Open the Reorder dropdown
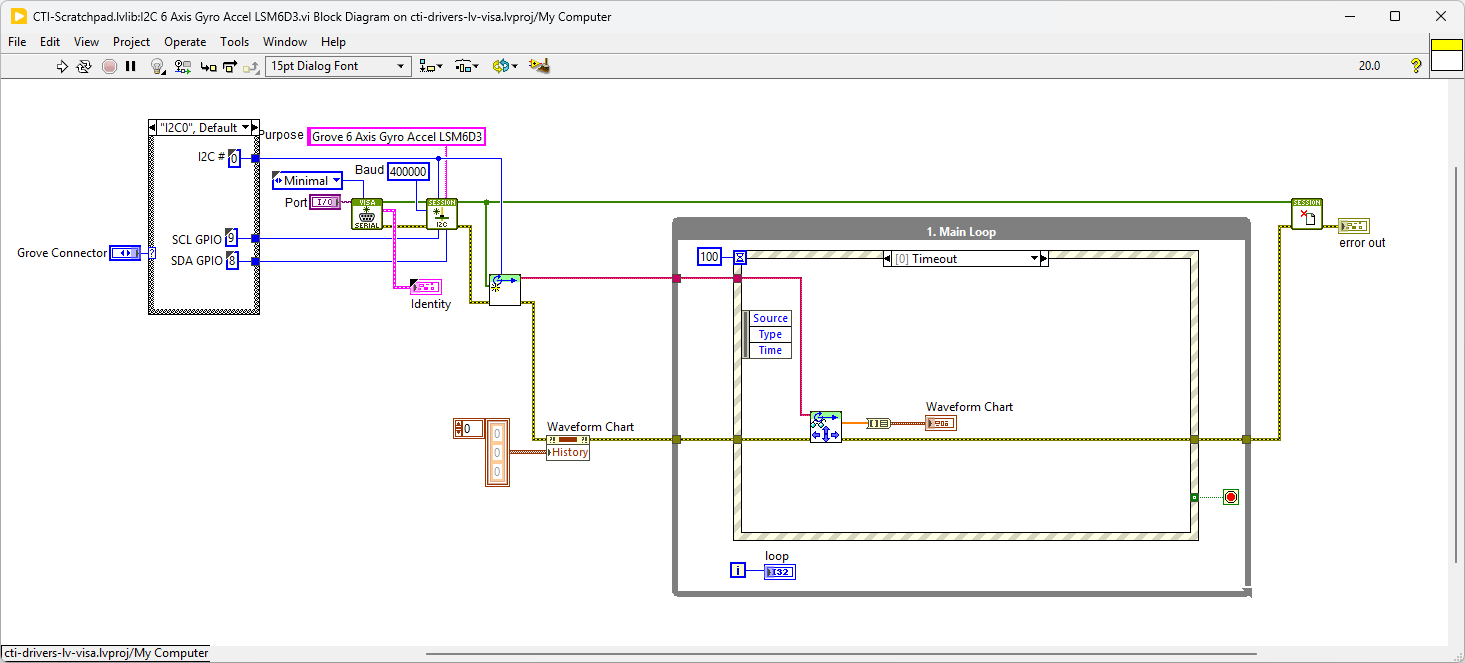This screenshot has height=663, width=1465. 505,66
